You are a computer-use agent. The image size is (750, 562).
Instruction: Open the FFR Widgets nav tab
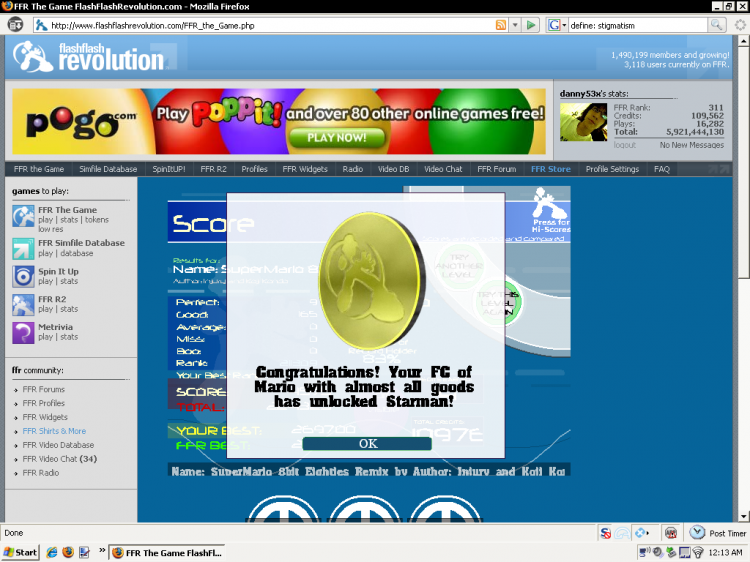tap(305, 169)
